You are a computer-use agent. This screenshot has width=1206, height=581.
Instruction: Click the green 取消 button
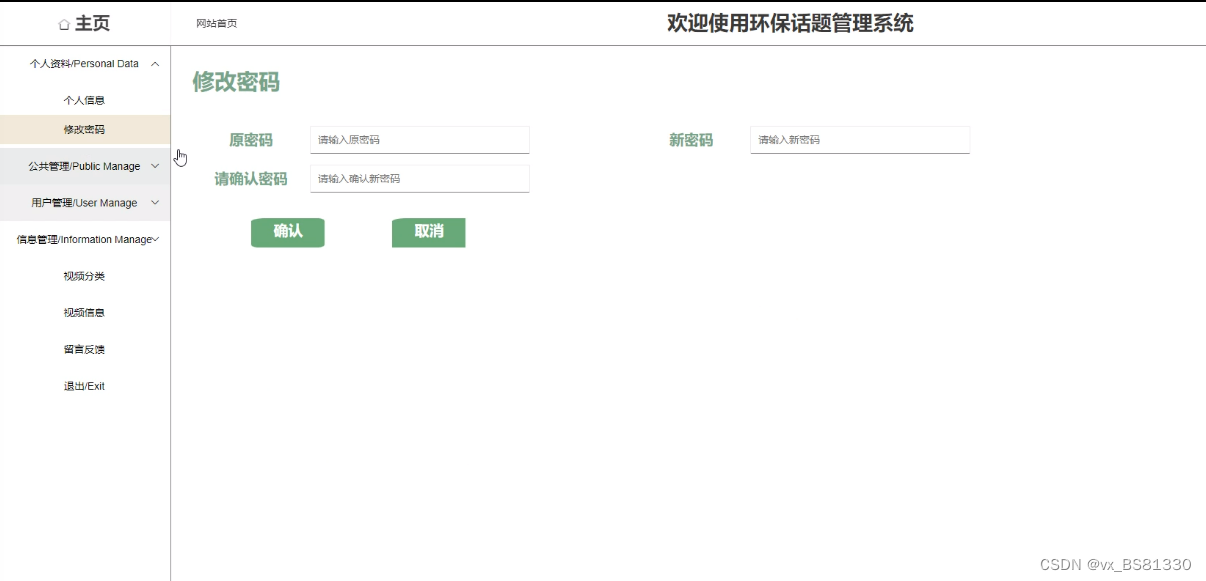pos(429,232)
